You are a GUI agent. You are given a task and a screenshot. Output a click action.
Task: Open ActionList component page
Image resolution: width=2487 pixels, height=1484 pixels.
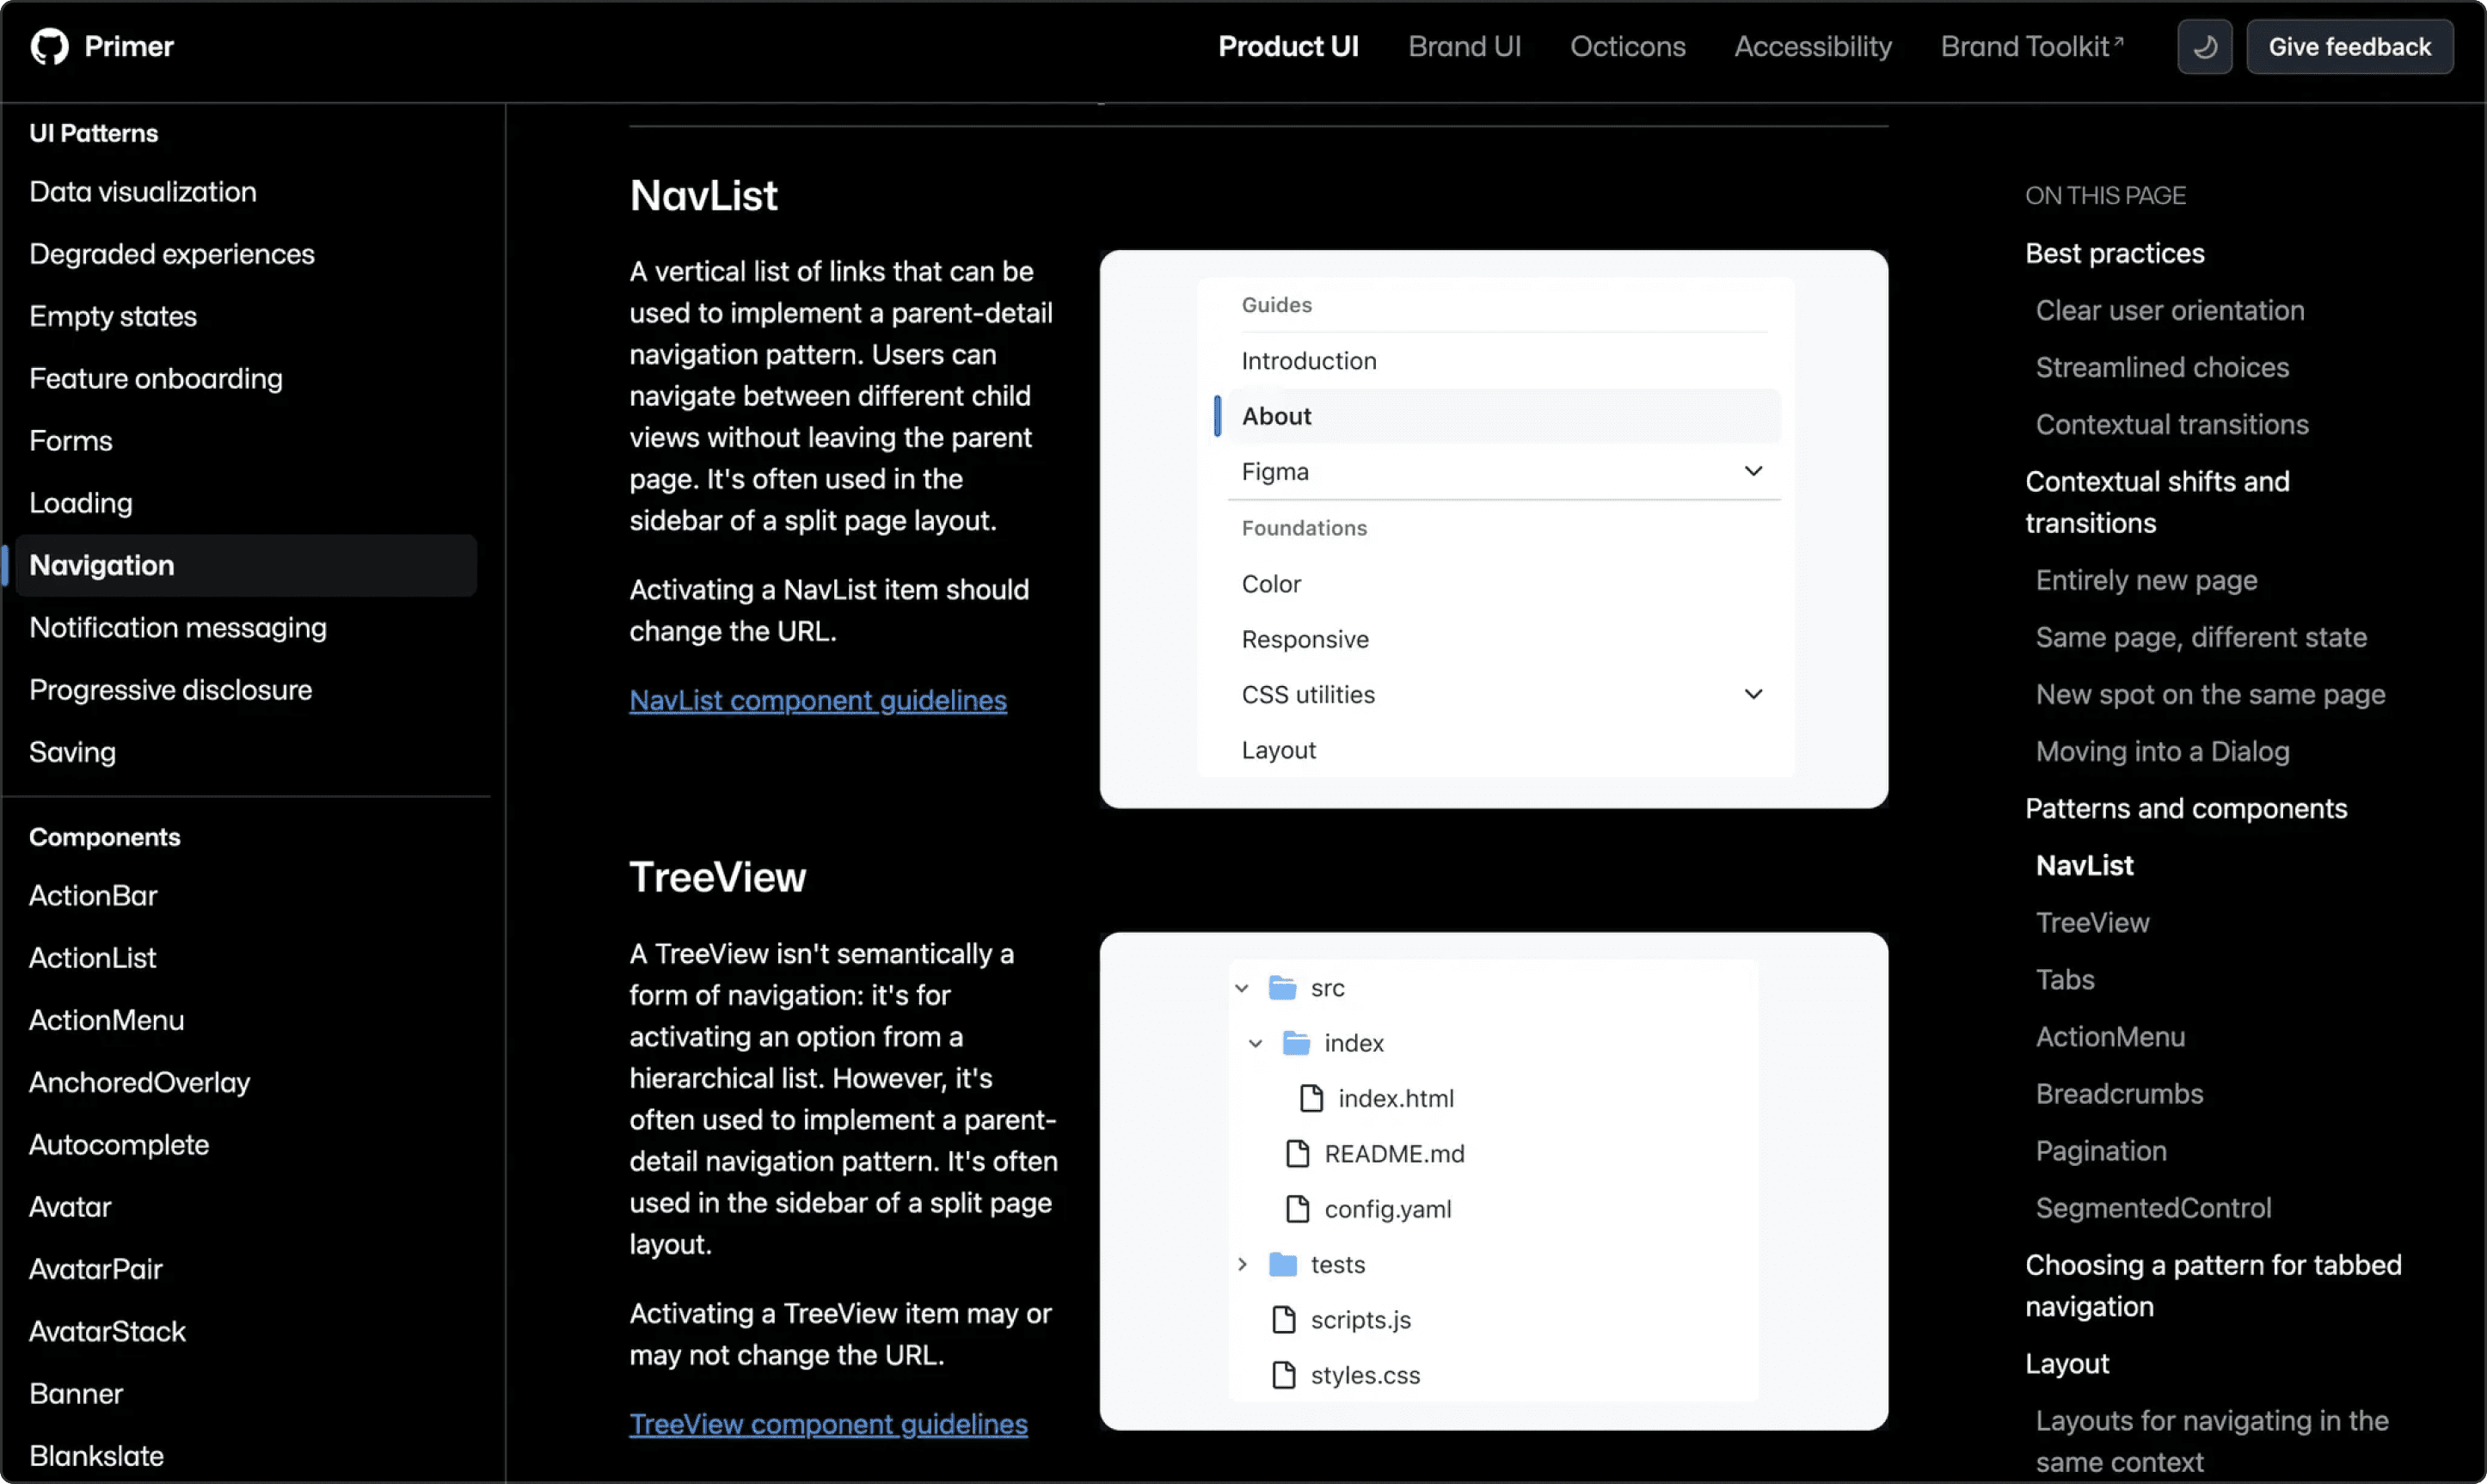pyautogui.click(x=93, y=958)
